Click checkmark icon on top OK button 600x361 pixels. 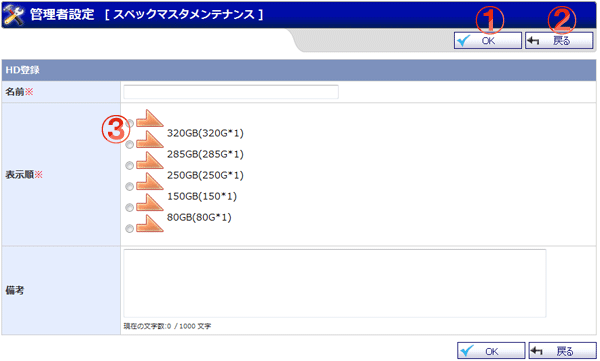click(464, 41)
